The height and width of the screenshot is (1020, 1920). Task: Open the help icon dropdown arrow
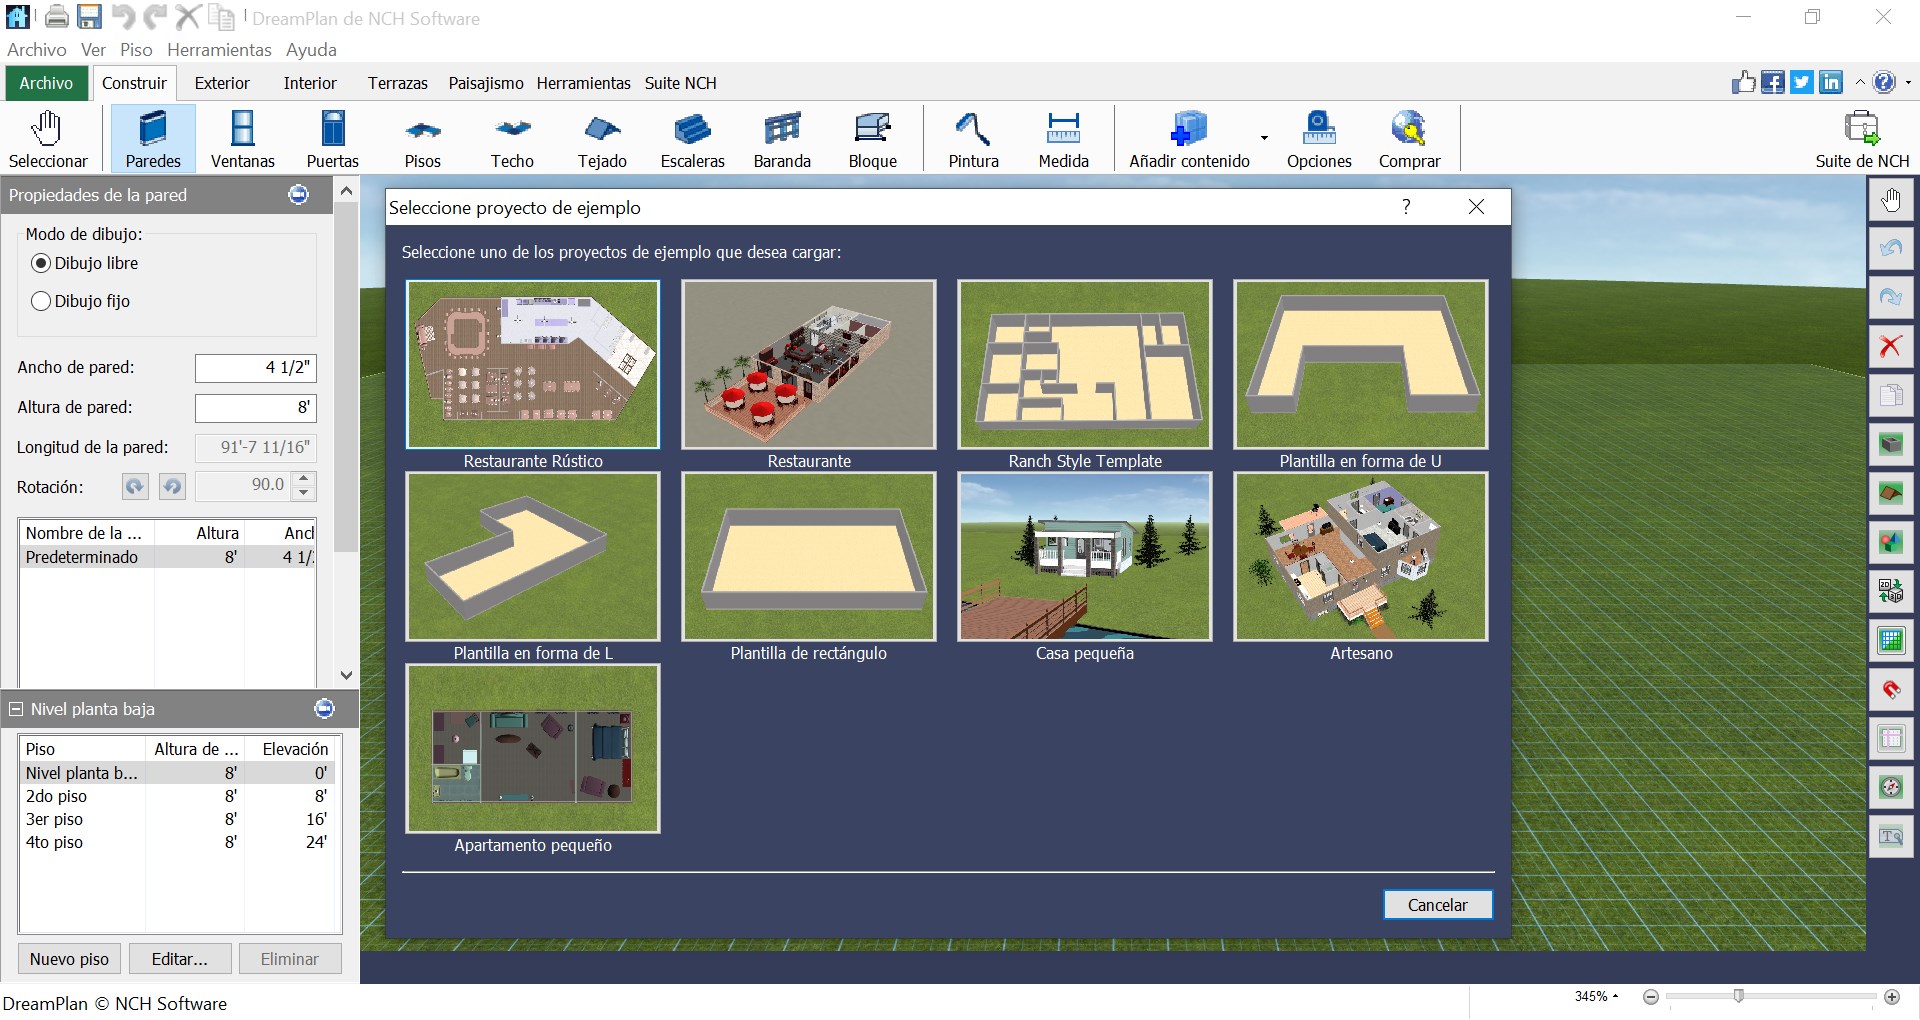pyautogui.click(x=1908, y=83)
